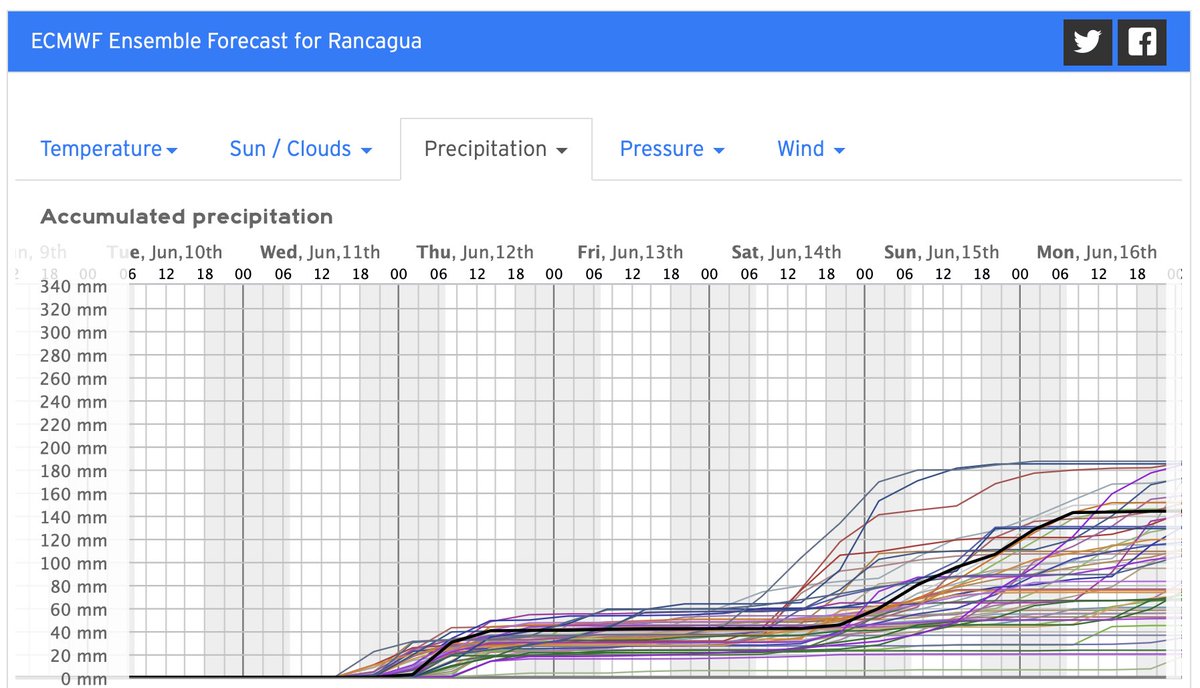Click the '260 mm' axis label
Image resolution: width=1200 pixels, height=688 pixels.
(x=73, y=379)
